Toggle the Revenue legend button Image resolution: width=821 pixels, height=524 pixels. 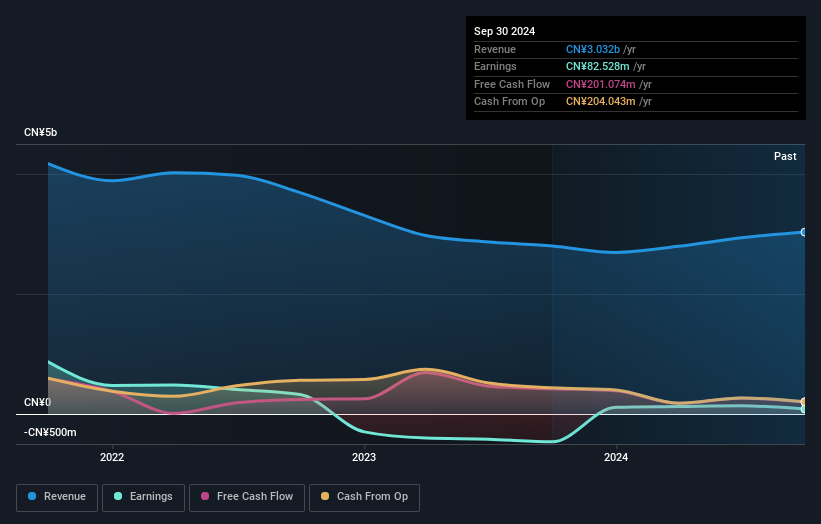click(57, 497)
